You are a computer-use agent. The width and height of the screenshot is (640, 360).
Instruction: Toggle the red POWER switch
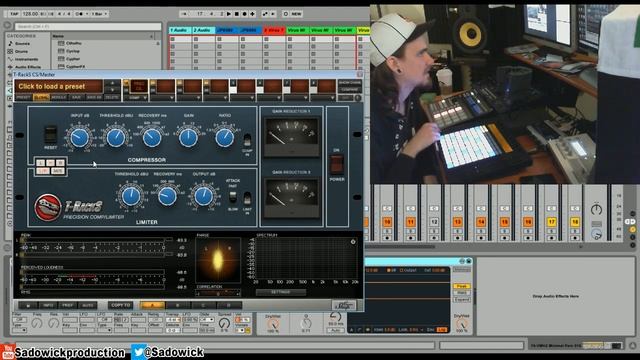pos(336,164)
